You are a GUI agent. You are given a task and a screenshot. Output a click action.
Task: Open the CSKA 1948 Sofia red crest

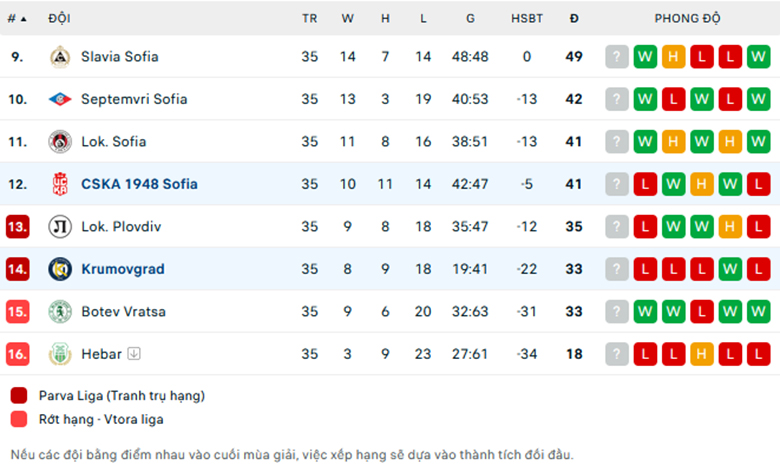pyautogui.click(x=60, y=184)
